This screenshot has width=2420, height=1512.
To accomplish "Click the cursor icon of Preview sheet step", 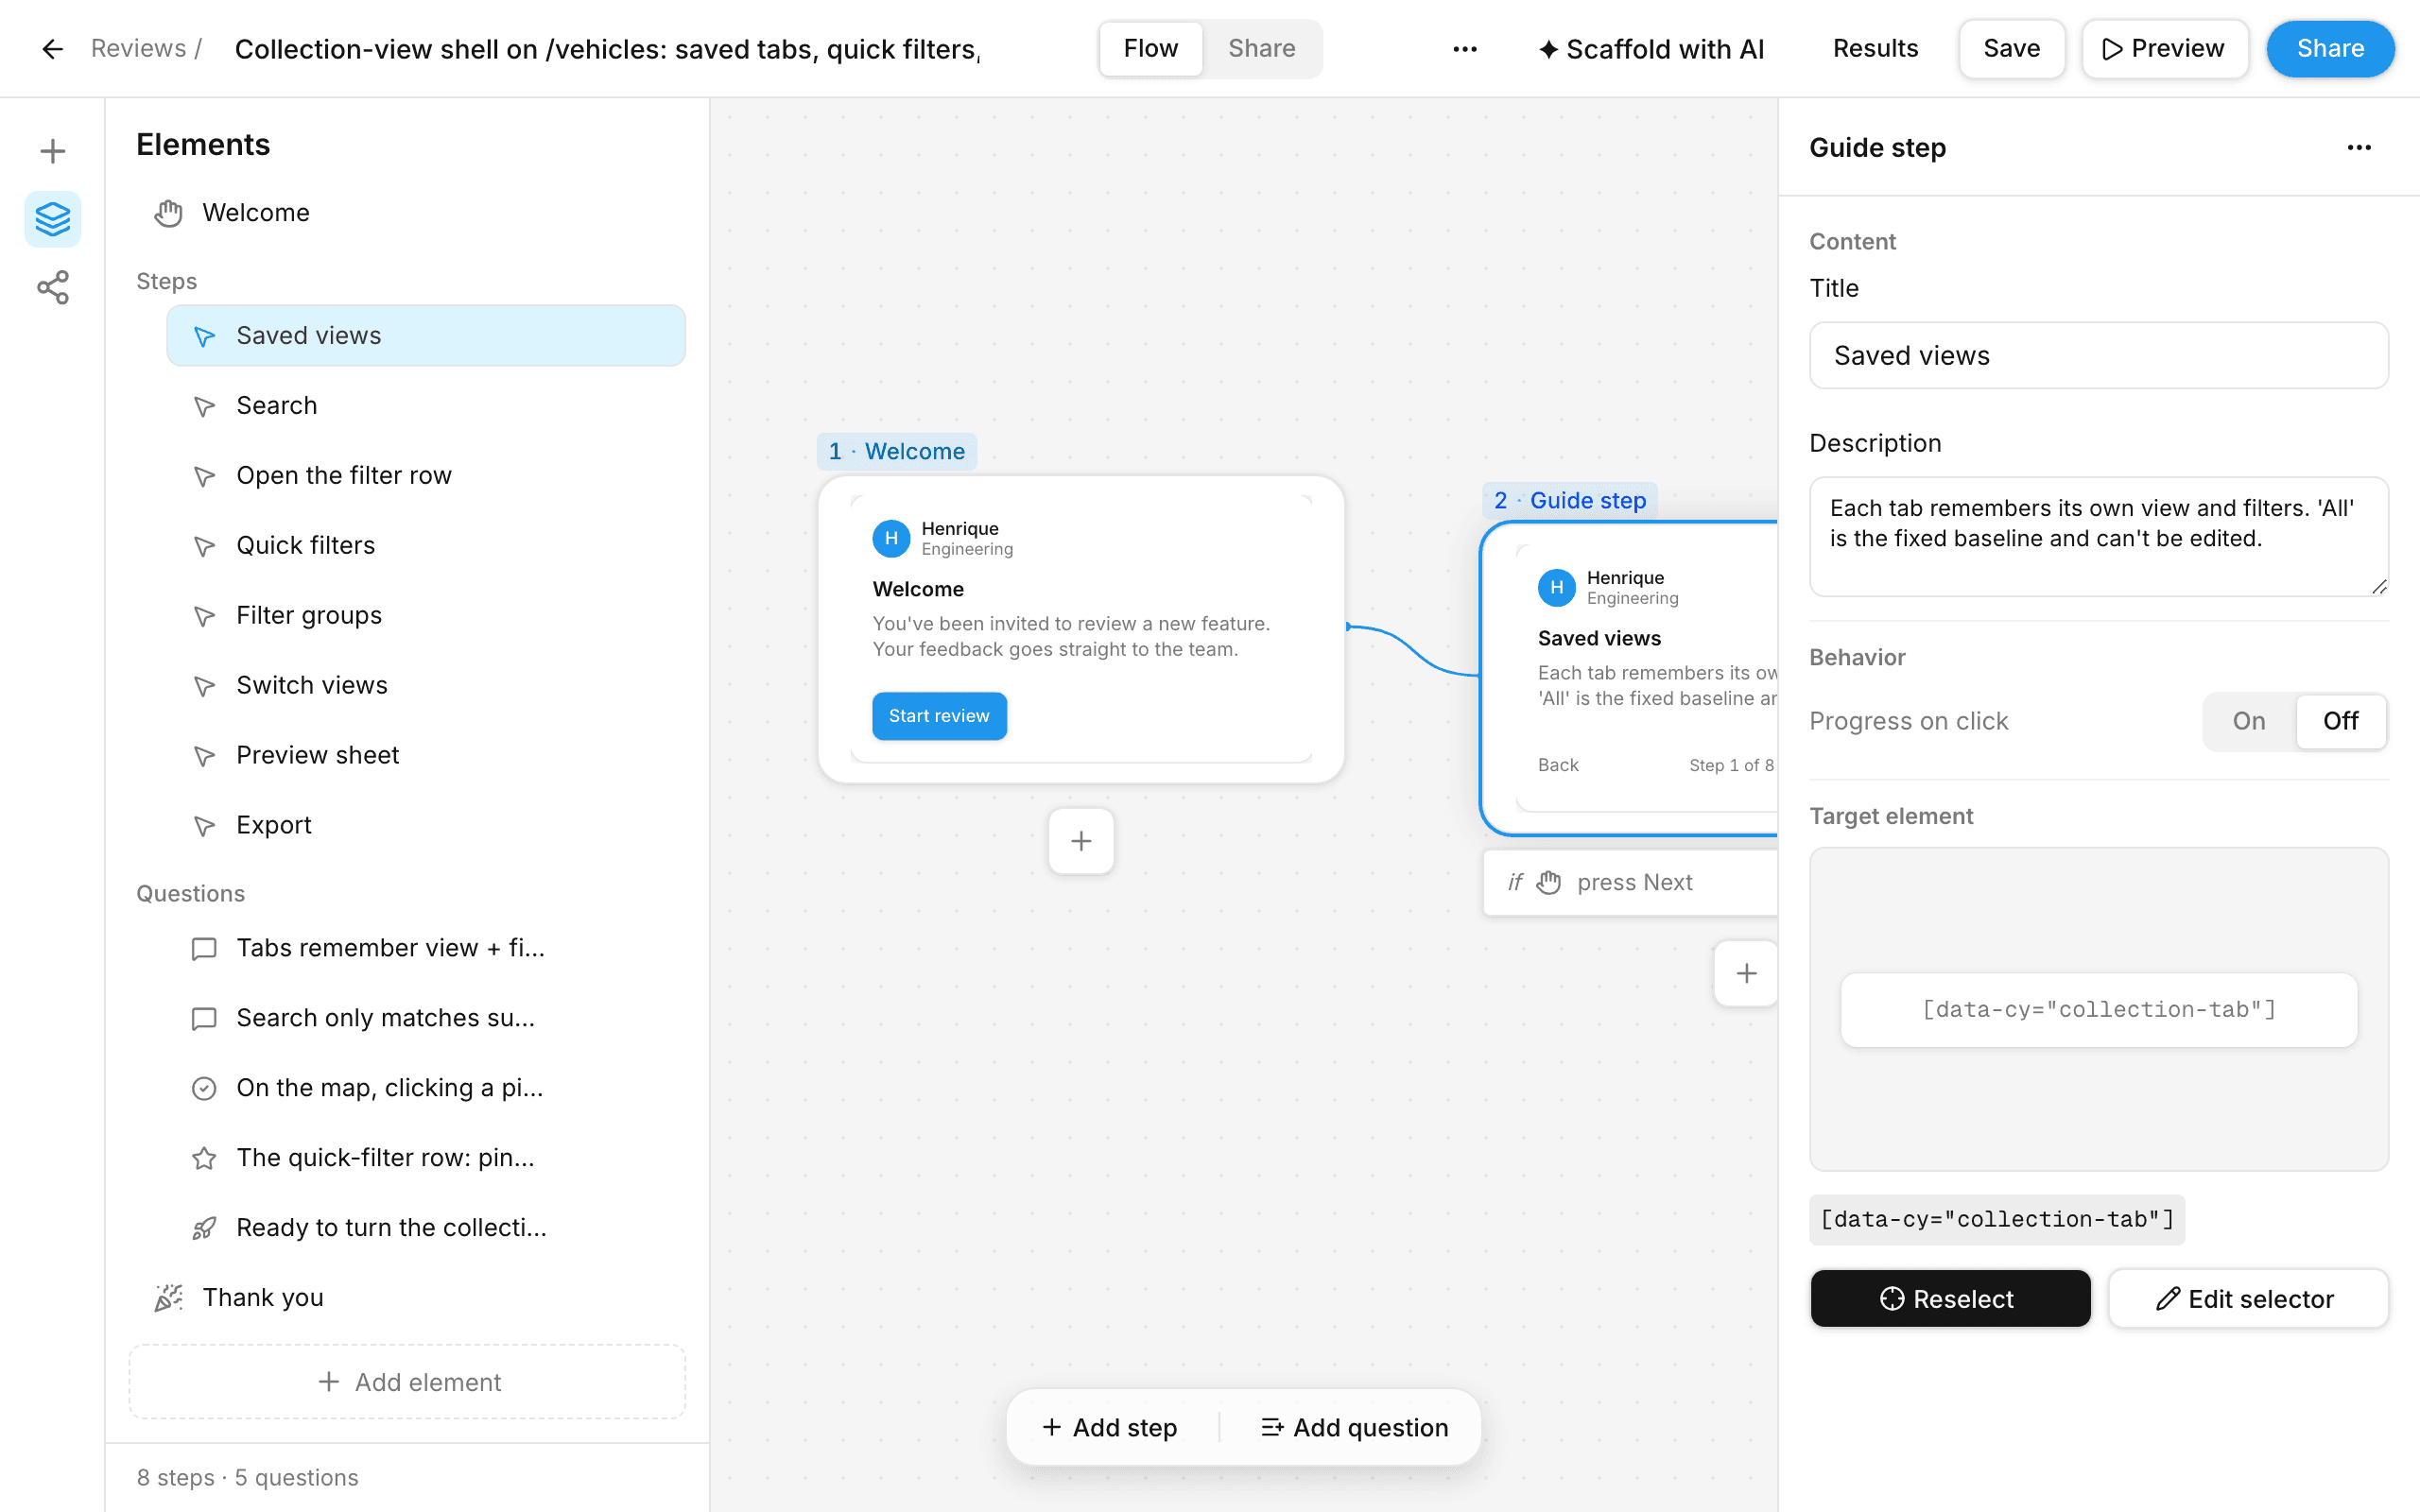I will point(204,756).
